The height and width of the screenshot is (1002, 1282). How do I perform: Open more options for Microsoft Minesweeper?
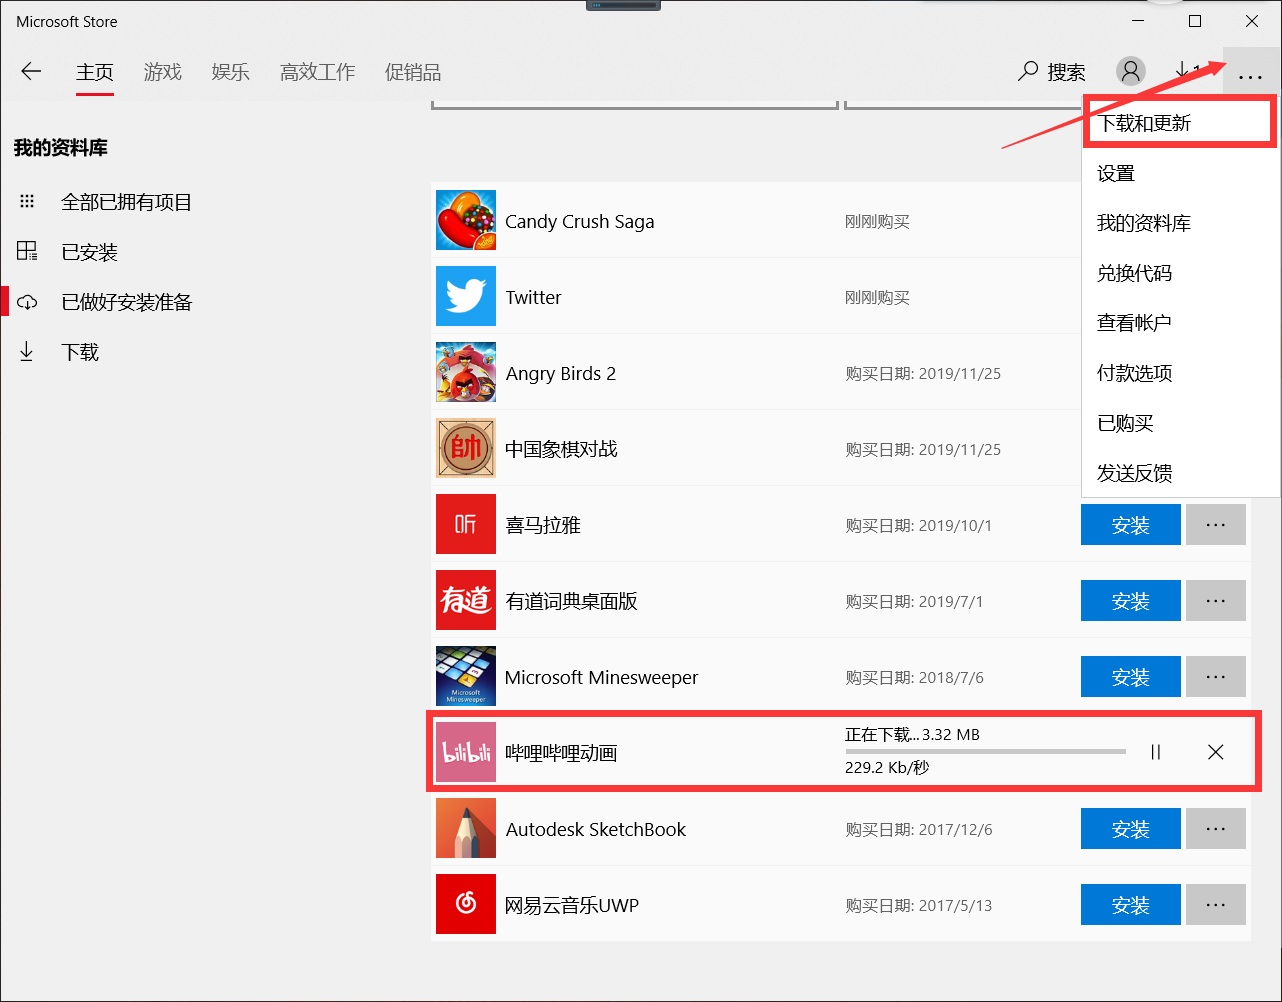[x=1216, y=676]
